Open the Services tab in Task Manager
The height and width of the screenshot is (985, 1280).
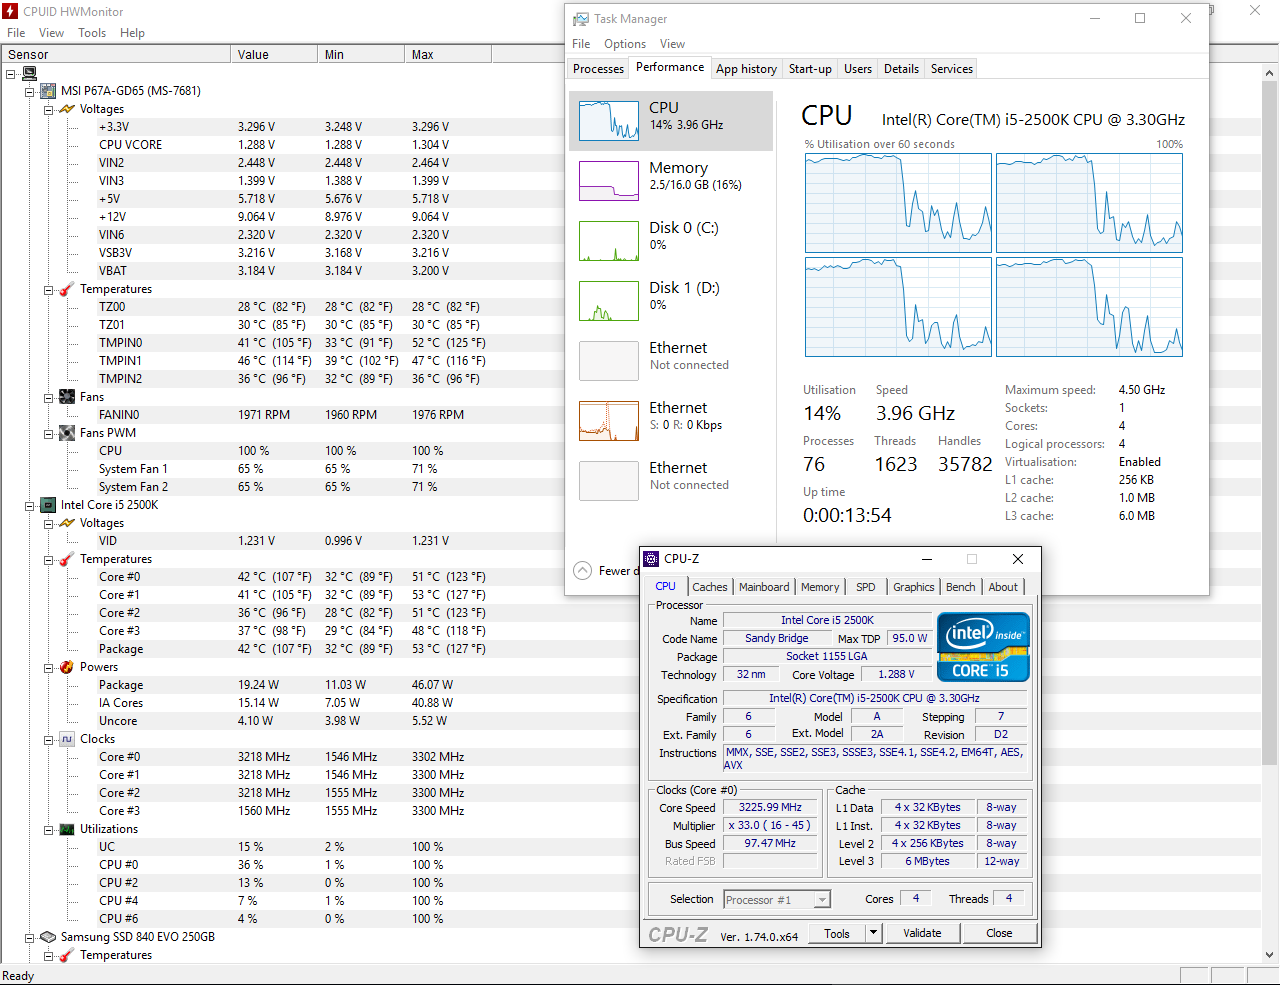click(952, 69)
